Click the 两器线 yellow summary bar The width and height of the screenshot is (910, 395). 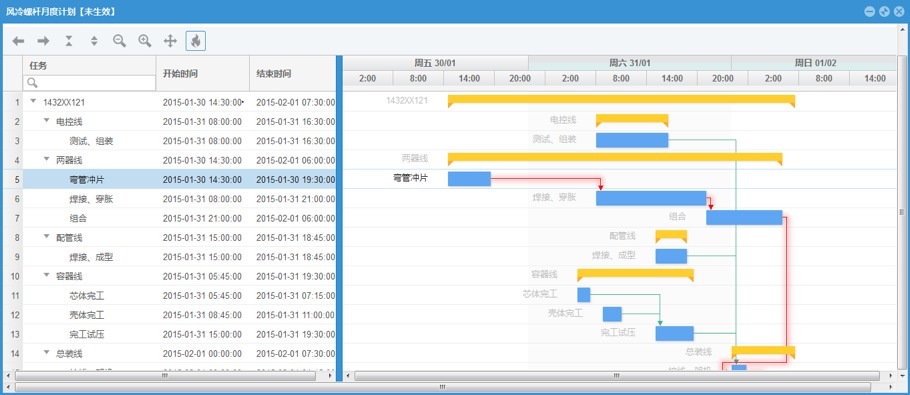coord(615,159)
